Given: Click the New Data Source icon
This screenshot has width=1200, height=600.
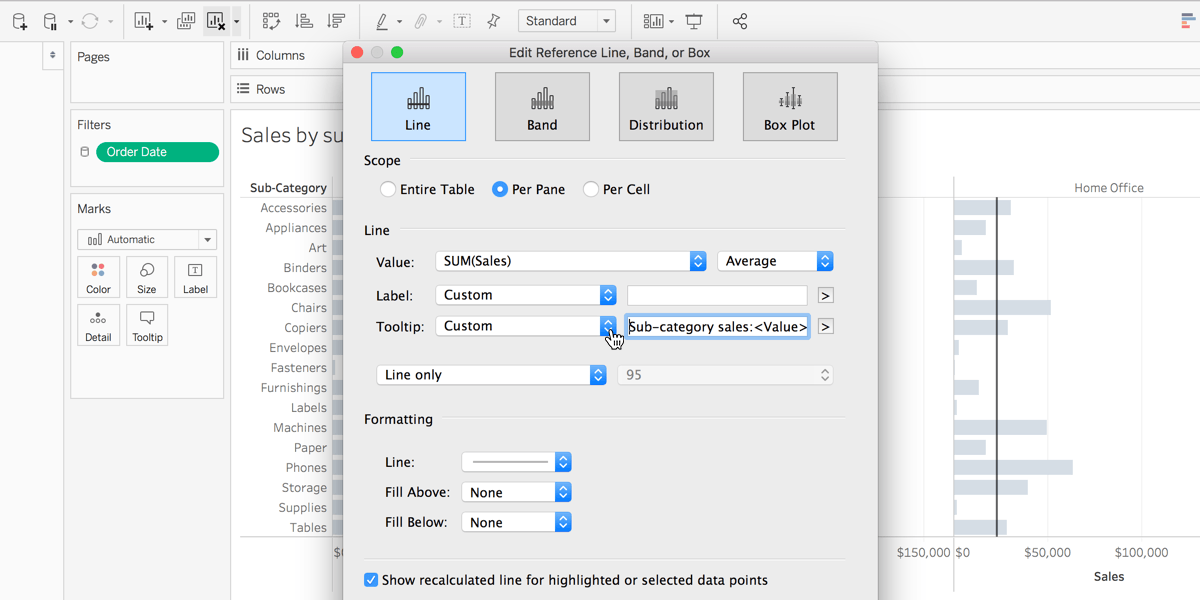Looking at the screenshot, I should [x=19, y=21].
